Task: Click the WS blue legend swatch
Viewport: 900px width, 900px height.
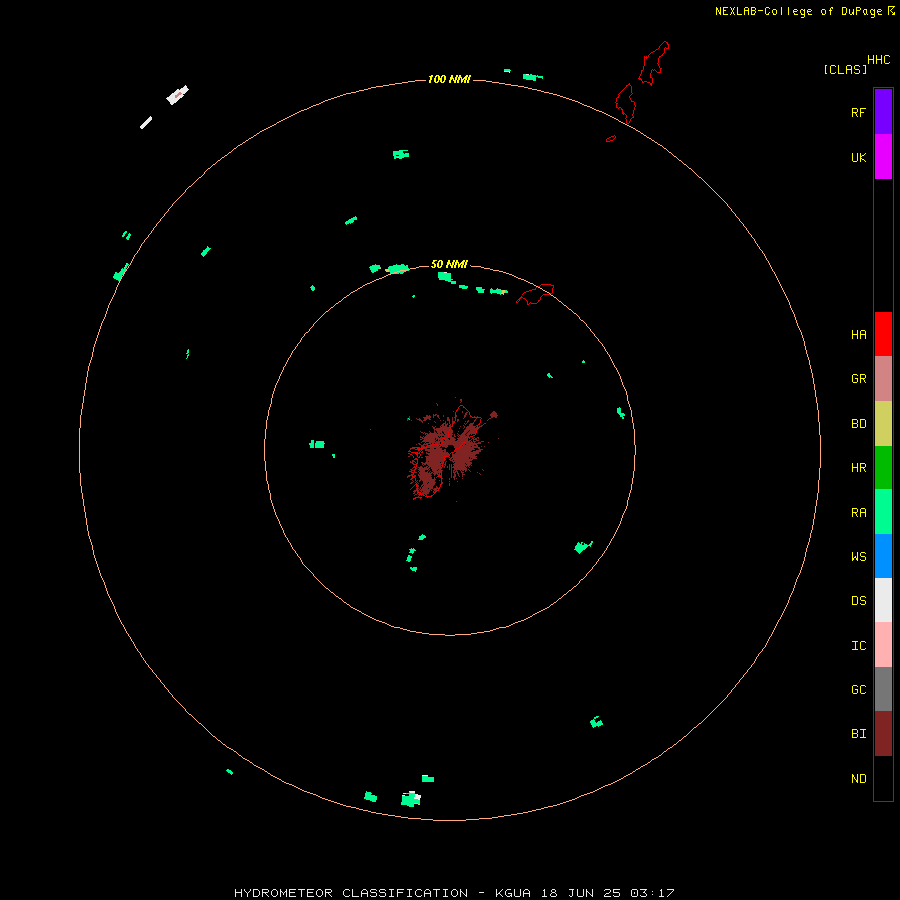Action: (883, 556)
